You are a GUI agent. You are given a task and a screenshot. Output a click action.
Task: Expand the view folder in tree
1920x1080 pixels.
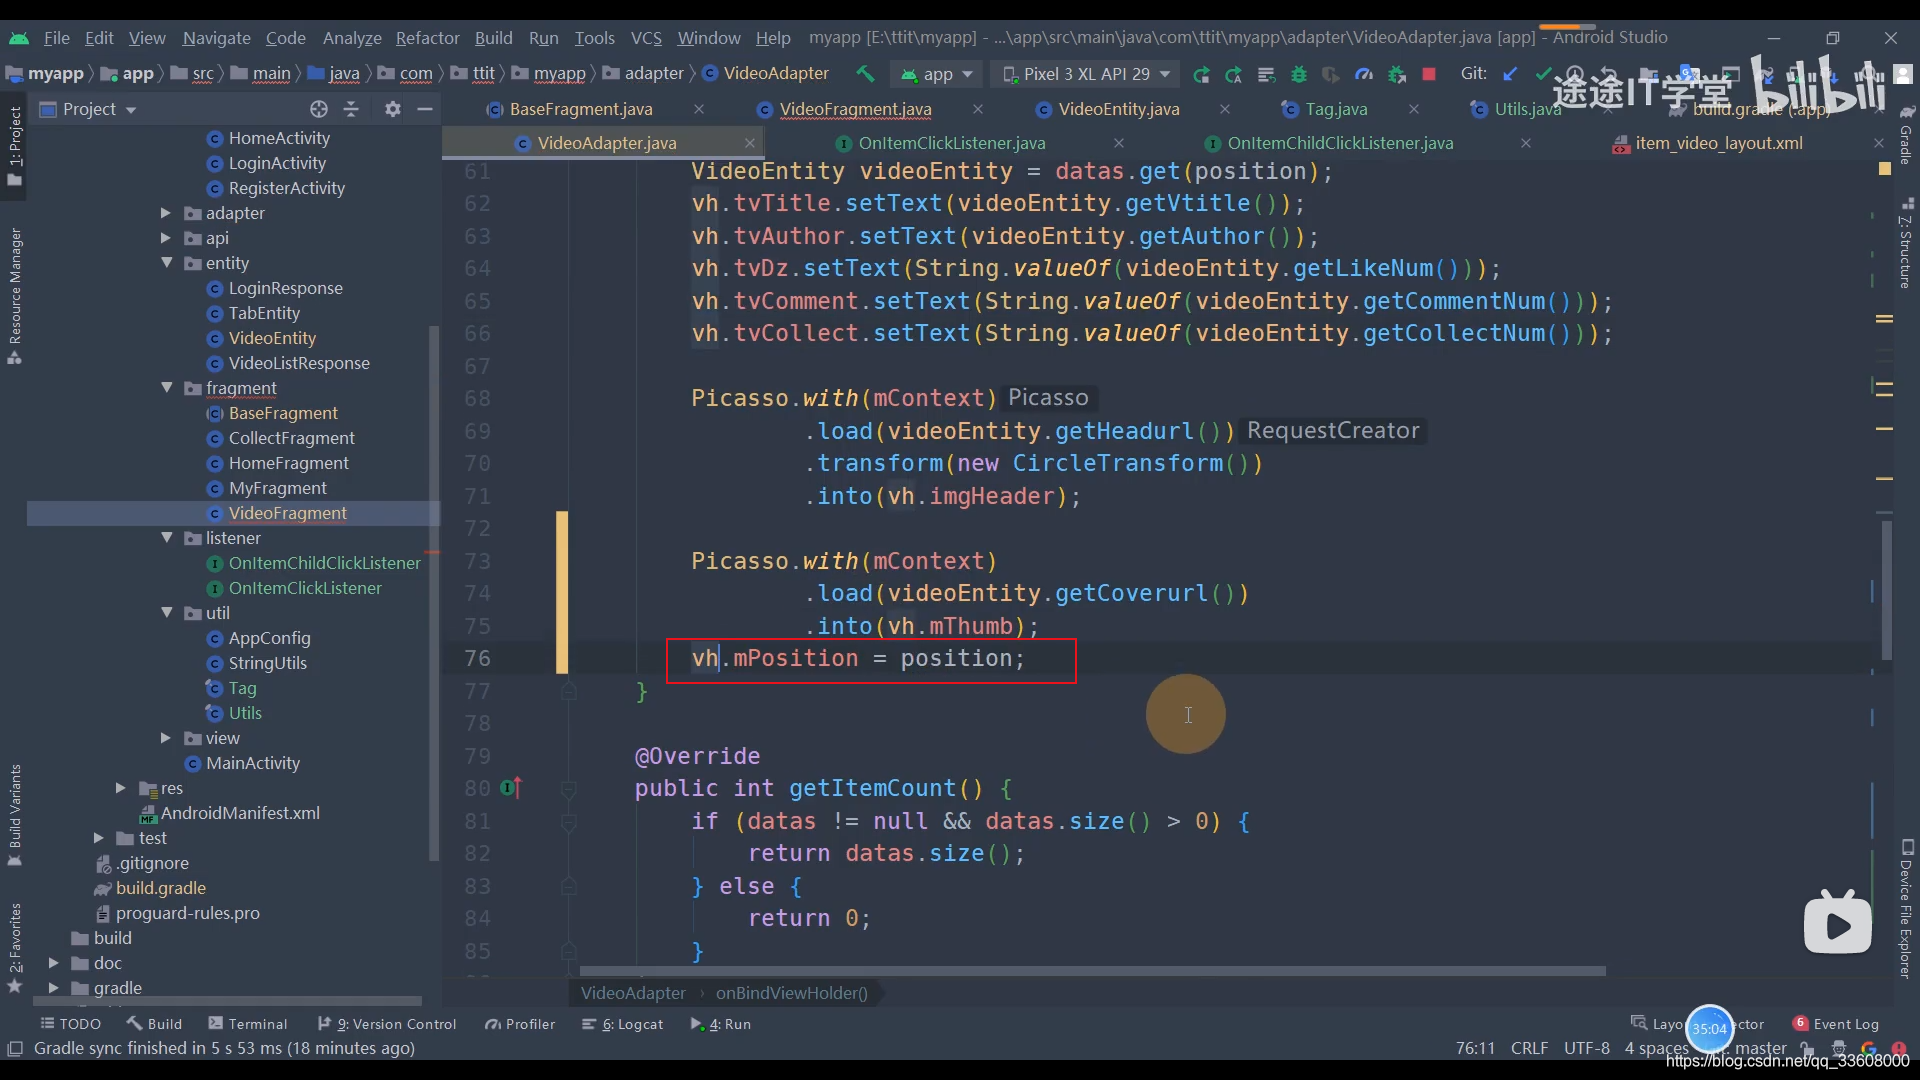point(166,738)
